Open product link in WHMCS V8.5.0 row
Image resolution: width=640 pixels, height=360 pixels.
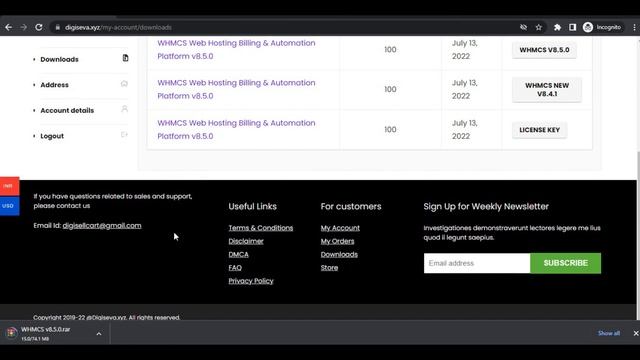coord(236,49)
